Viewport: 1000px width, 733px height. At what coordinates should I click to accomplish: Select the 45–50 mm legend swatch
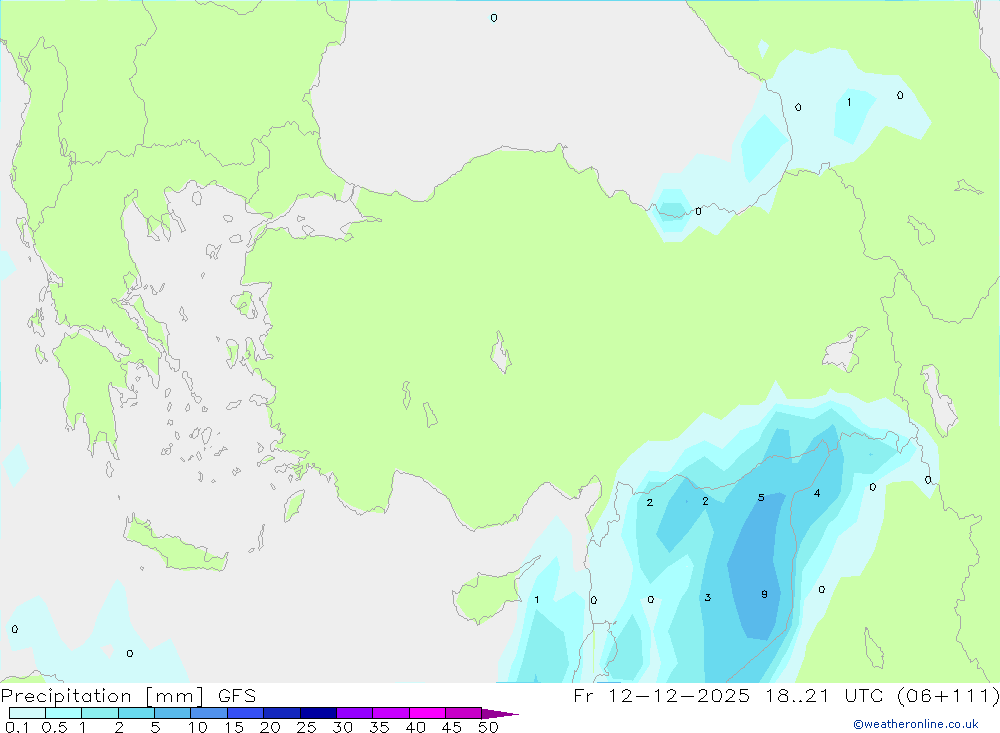(x=464, y=713)
